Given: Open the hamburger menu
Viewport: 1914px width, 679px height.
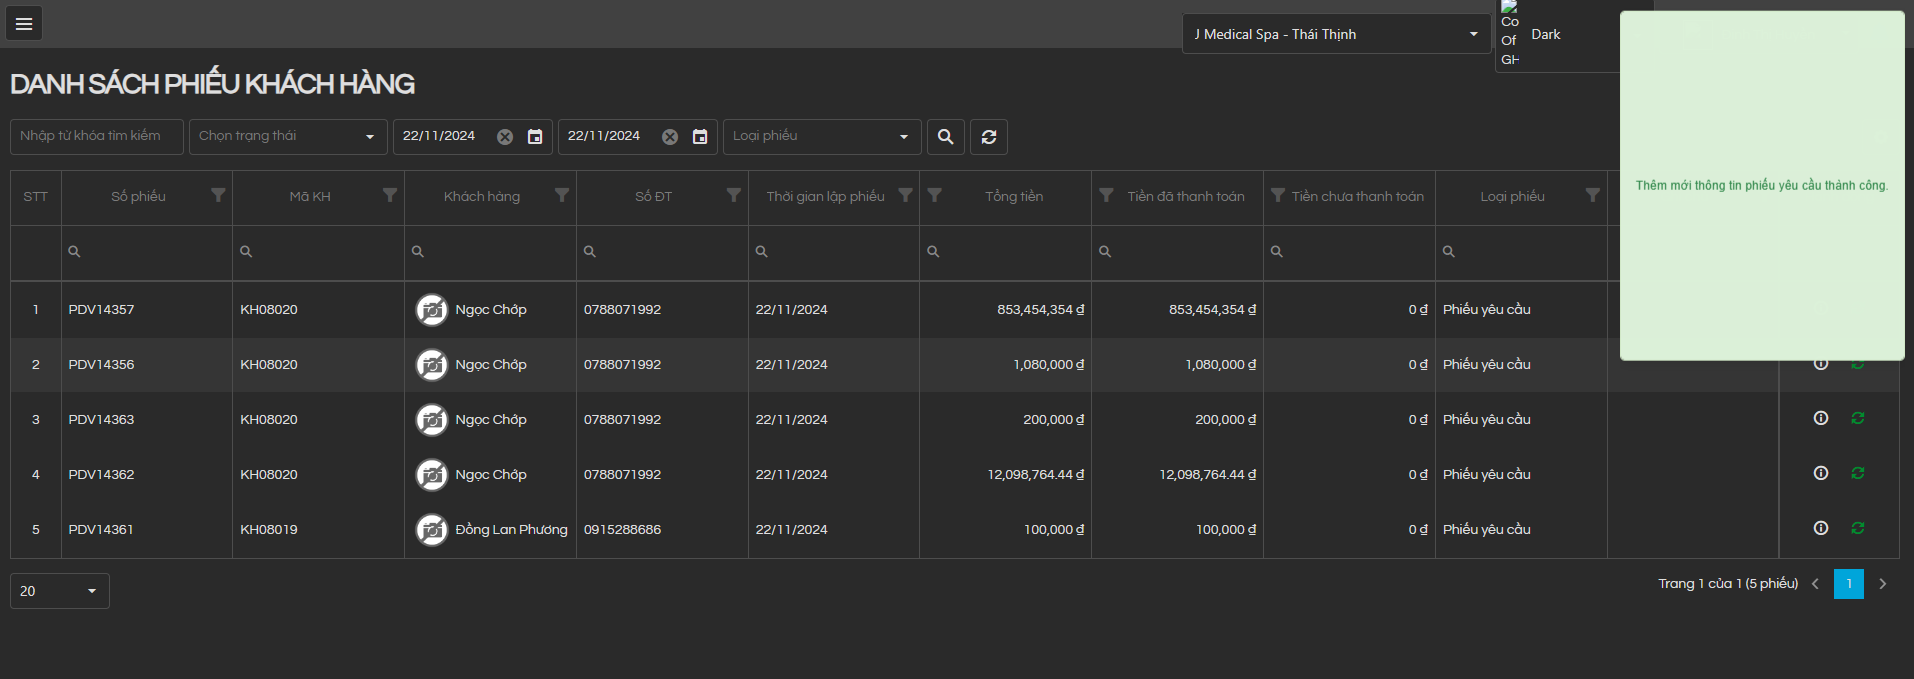Looking at the screenshot, I should [24, 24].
